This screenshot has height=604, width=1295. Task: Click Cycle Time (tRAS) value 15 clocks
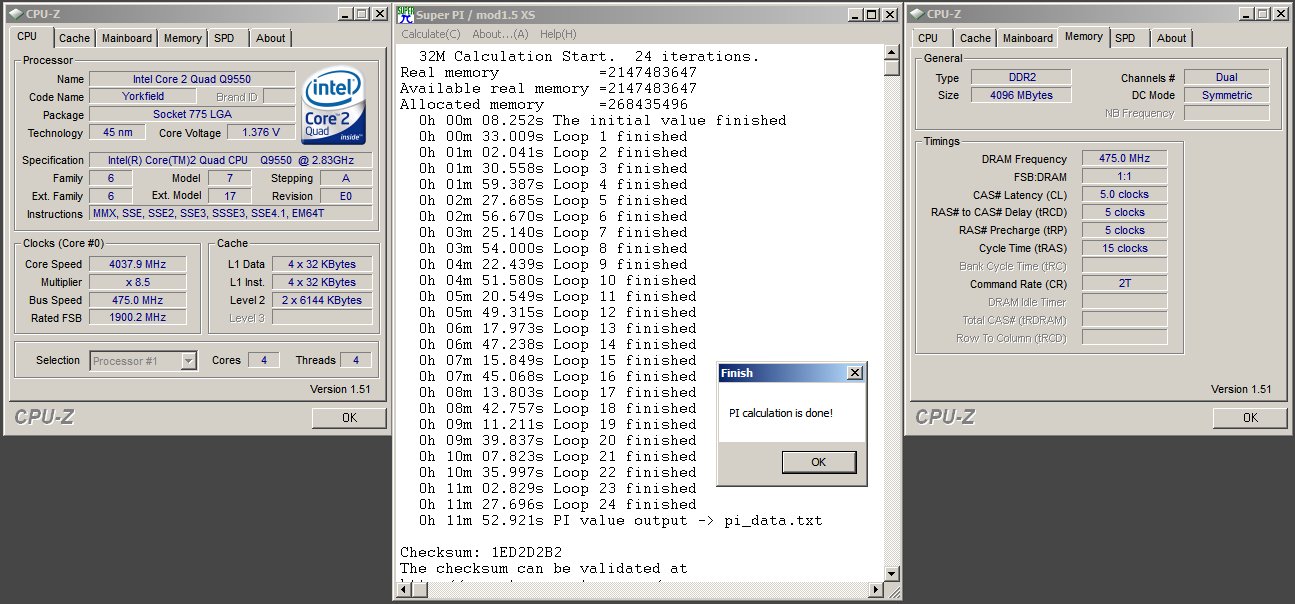coord(1124,248)
